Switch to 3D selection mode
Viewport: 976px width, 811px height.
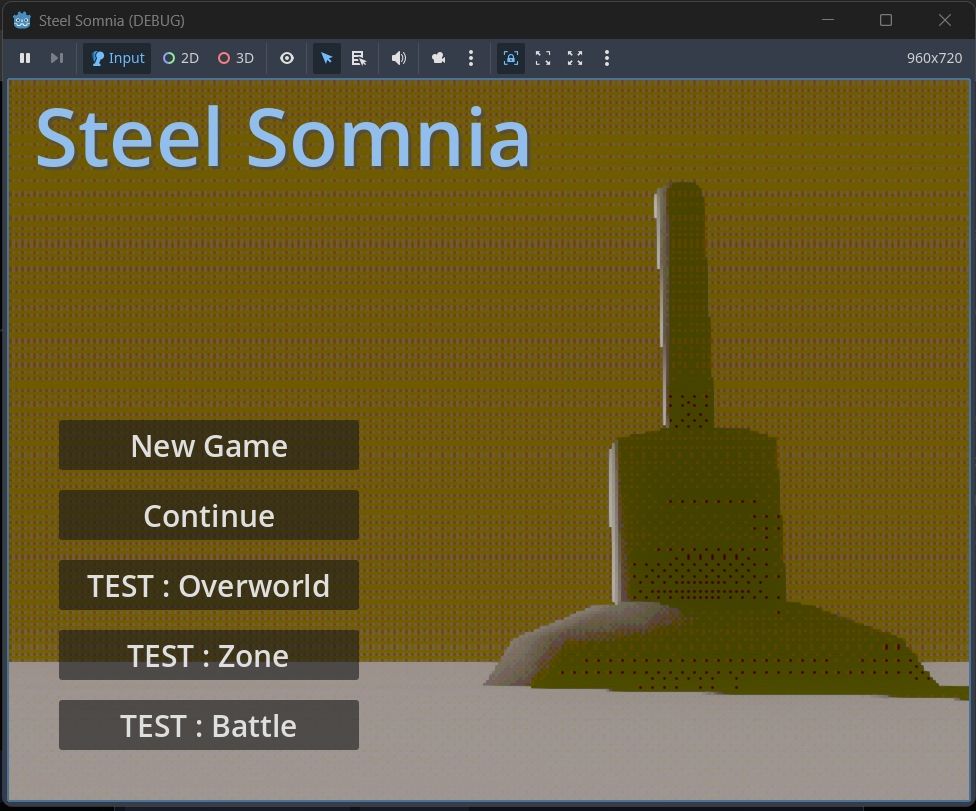click(x=236, y=58)
